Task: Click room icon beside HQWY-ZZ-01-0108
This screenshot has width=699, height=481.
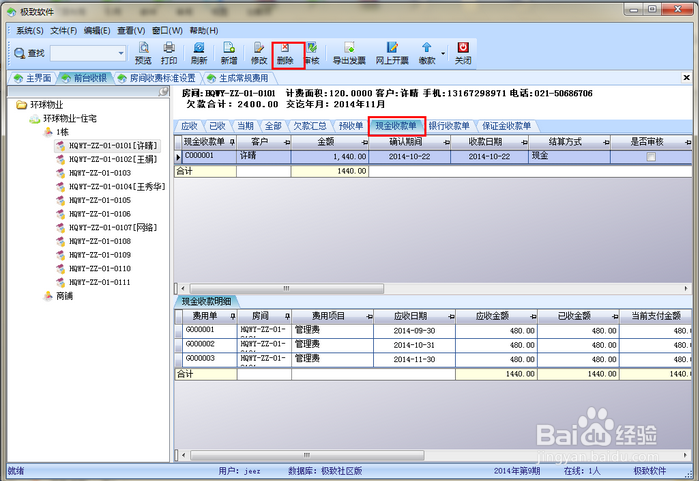Action: (61, 241)
